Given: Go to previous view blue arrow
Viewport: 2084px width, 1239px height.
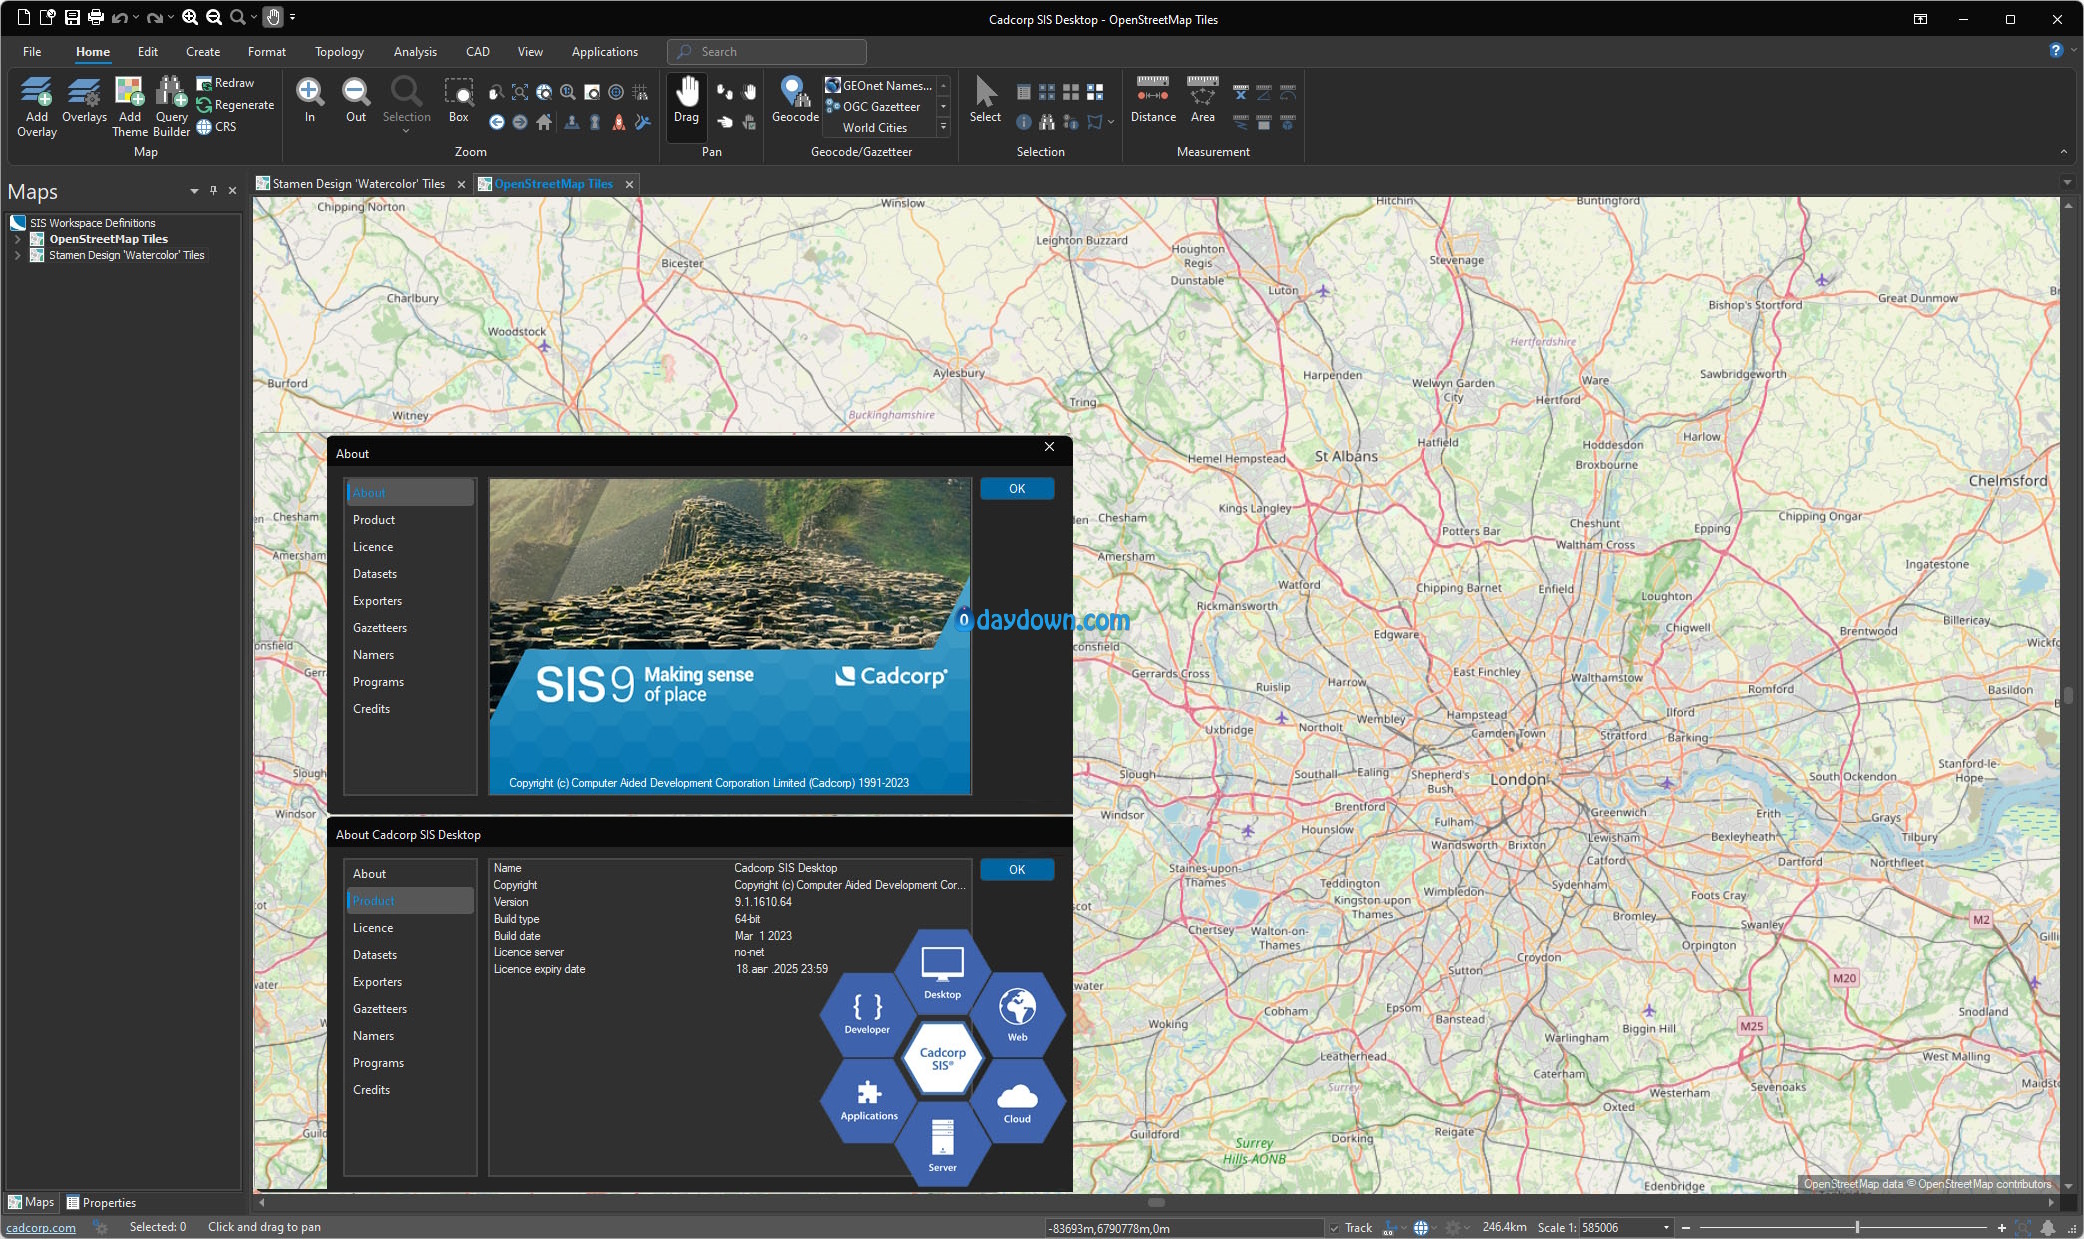Looking at the screenshot, I should coord(497,122).
